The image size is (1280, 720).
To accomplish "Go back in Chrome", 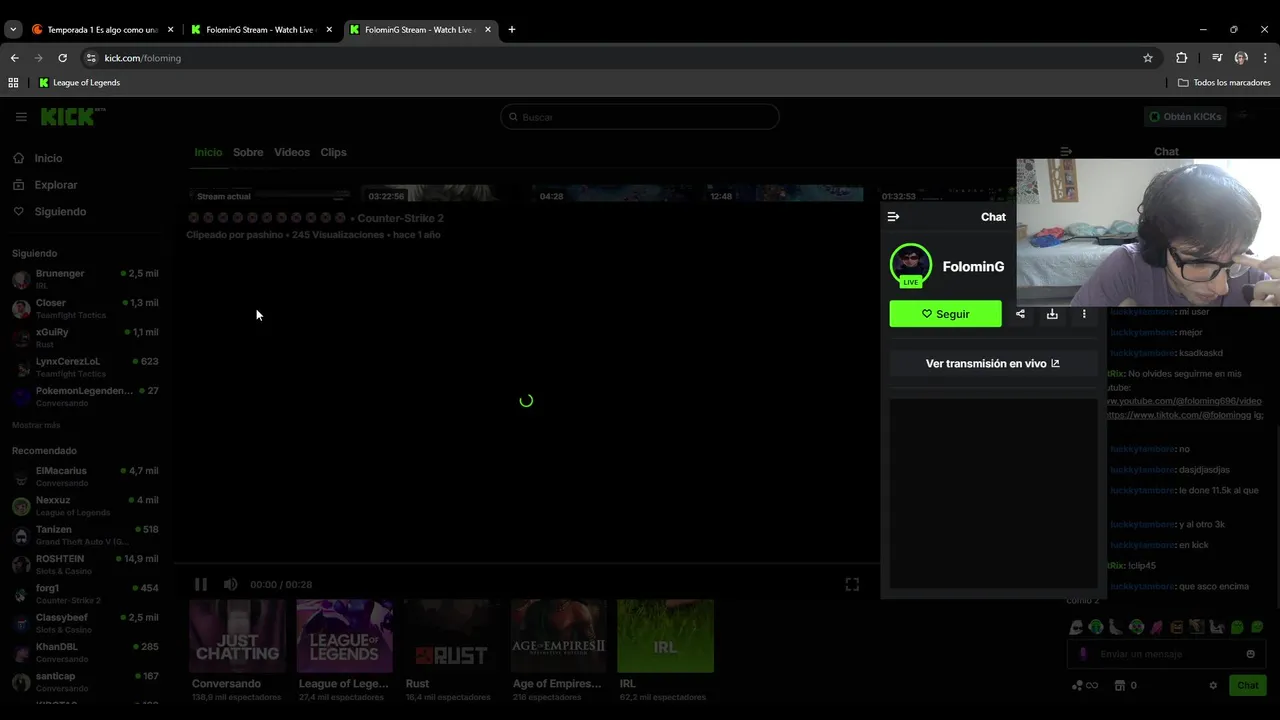I will pyautogui.click(x=14, y=58).
